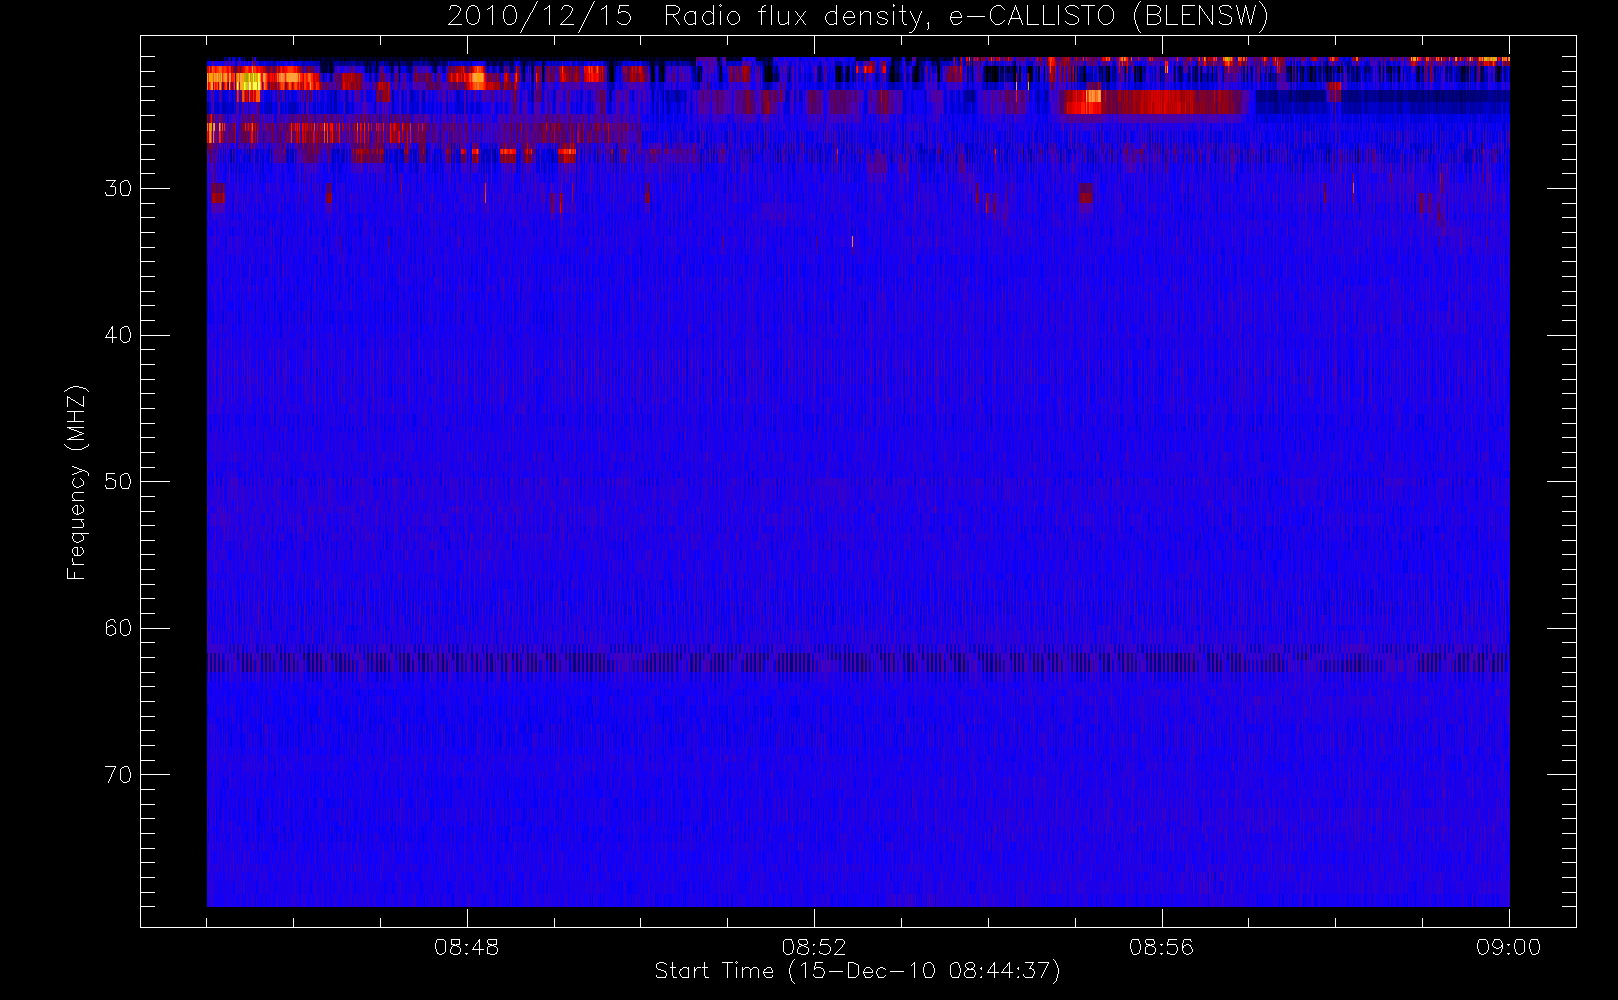
Task: Click the 50 frequency tick label
Action: (x=118, y=482)
